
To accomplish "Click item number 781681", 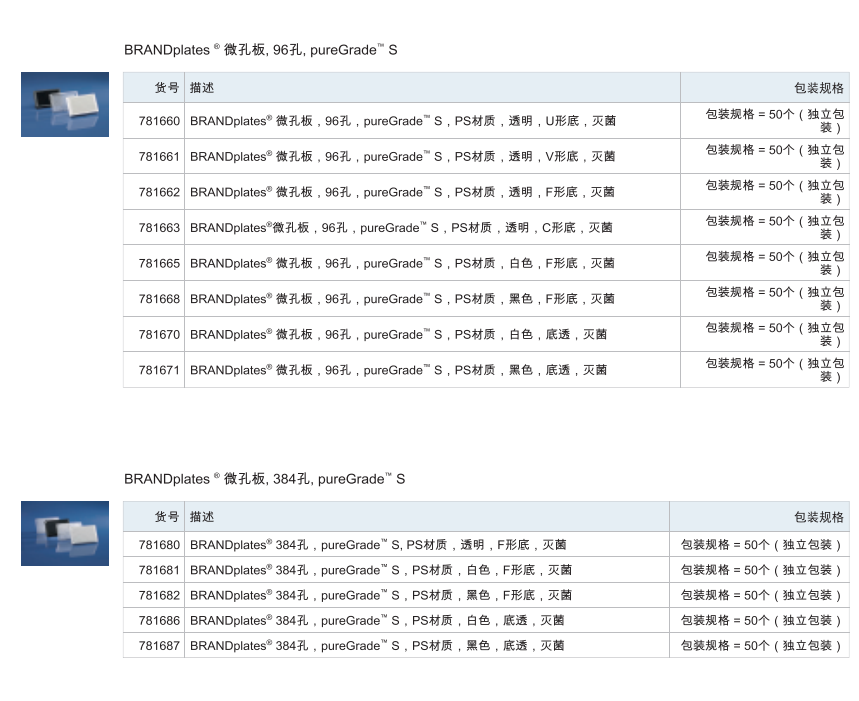I will pyautogui.click(x=159, y=570).
